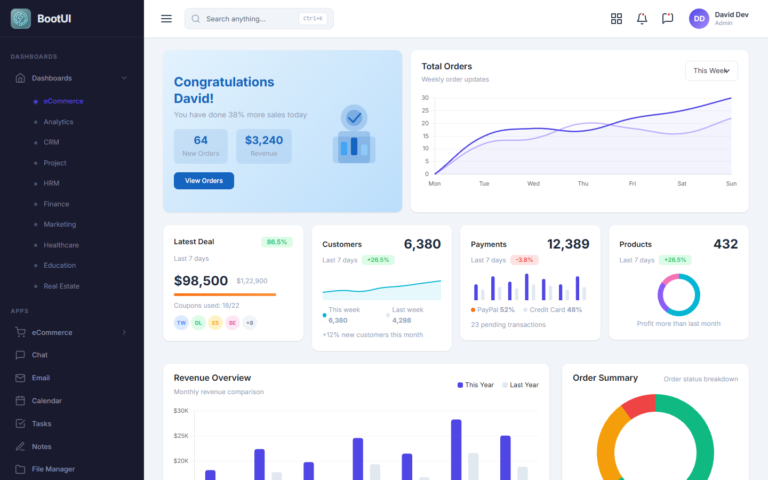Click the +26.5% badge on Customers
The width and height of the screenshot is (768, 480).
(378, 260)
